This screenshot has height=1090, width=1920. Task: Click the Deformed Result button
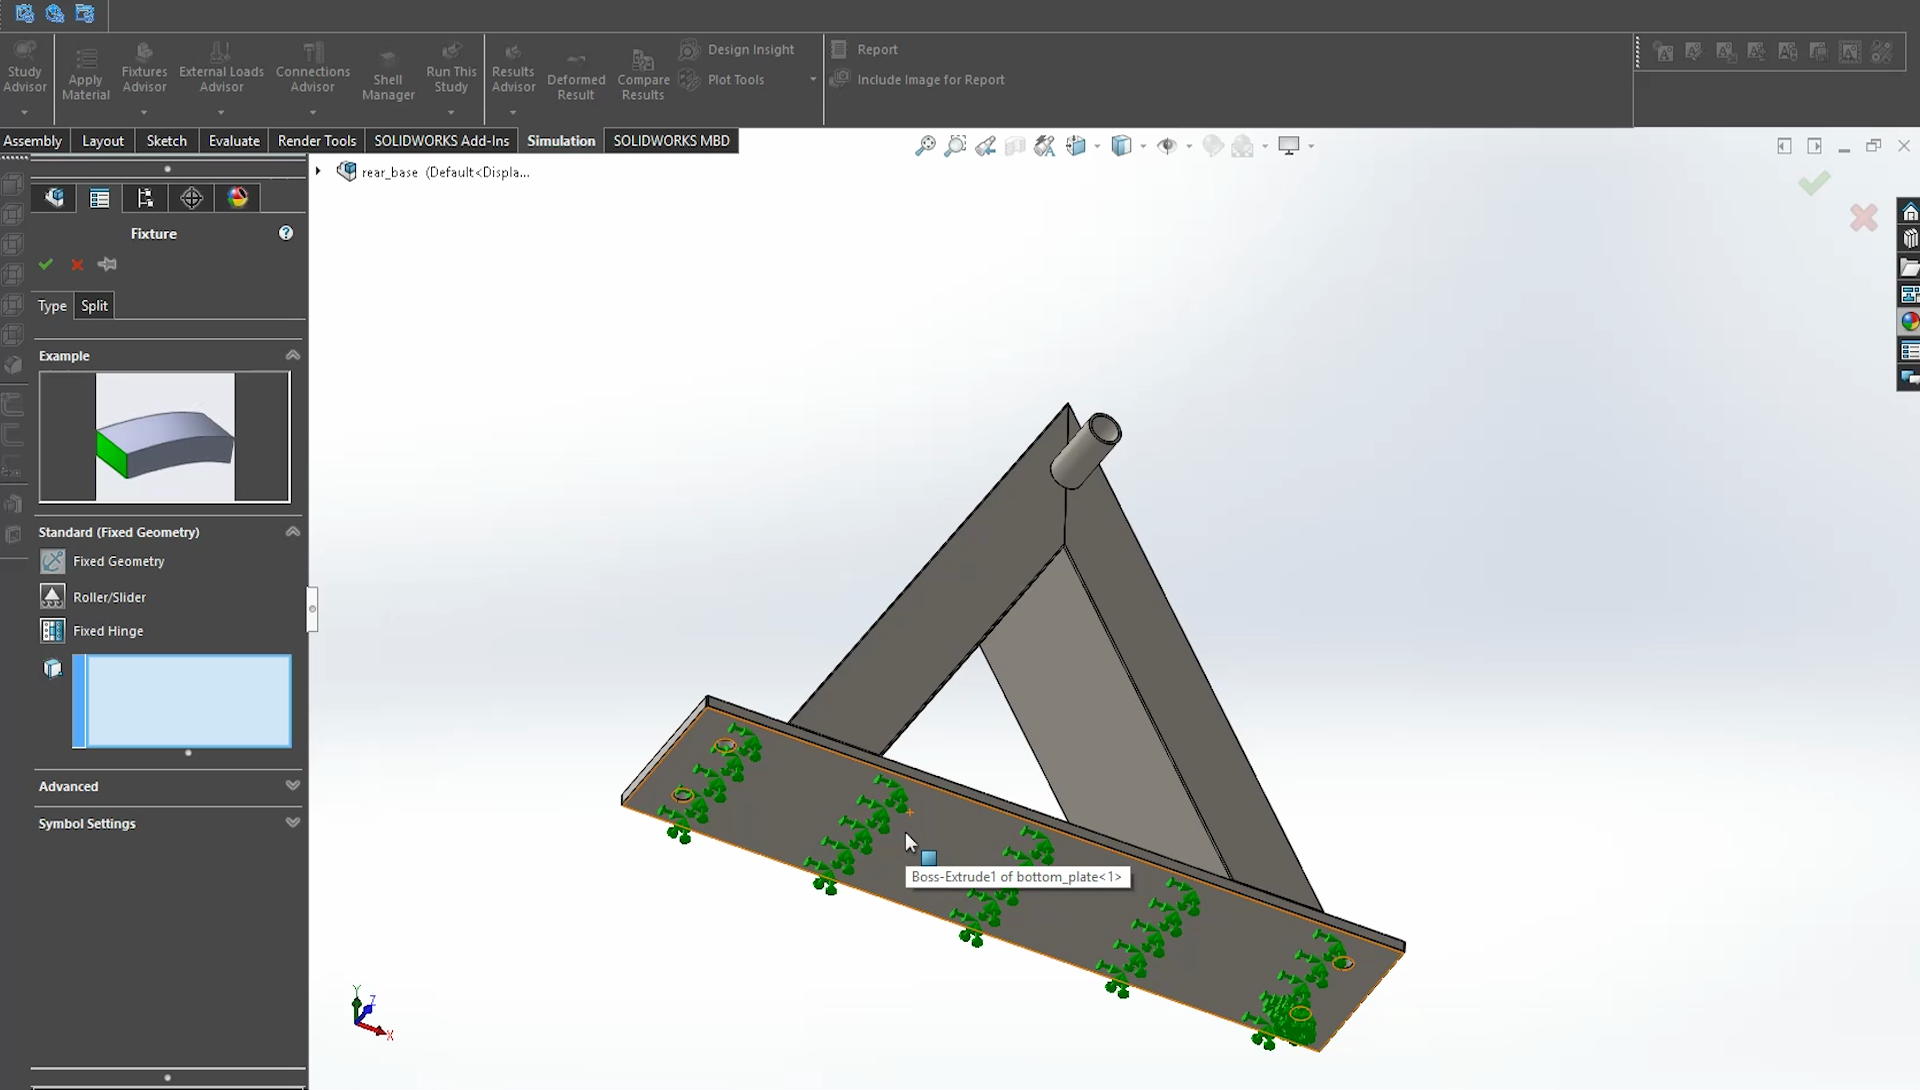[576, 74]
